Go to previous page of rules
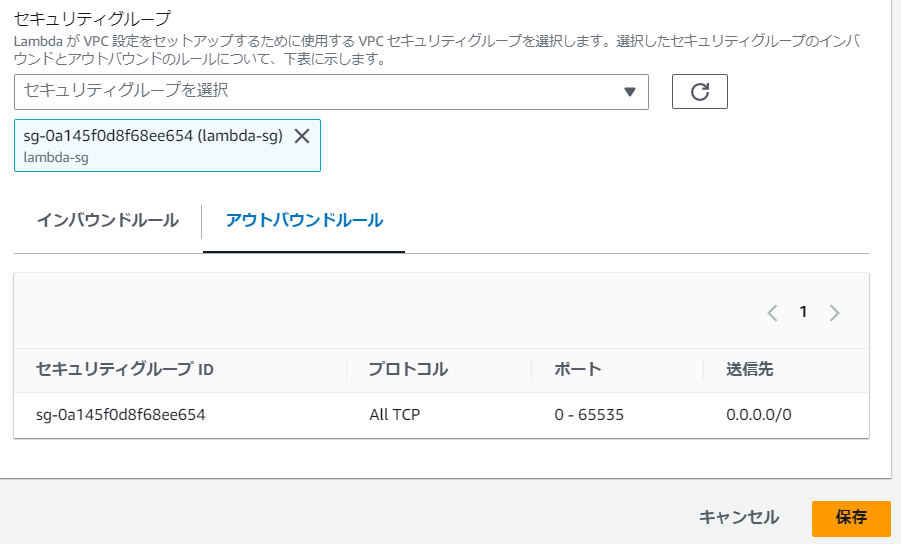 pyautogui.click(x=772, y=312)
